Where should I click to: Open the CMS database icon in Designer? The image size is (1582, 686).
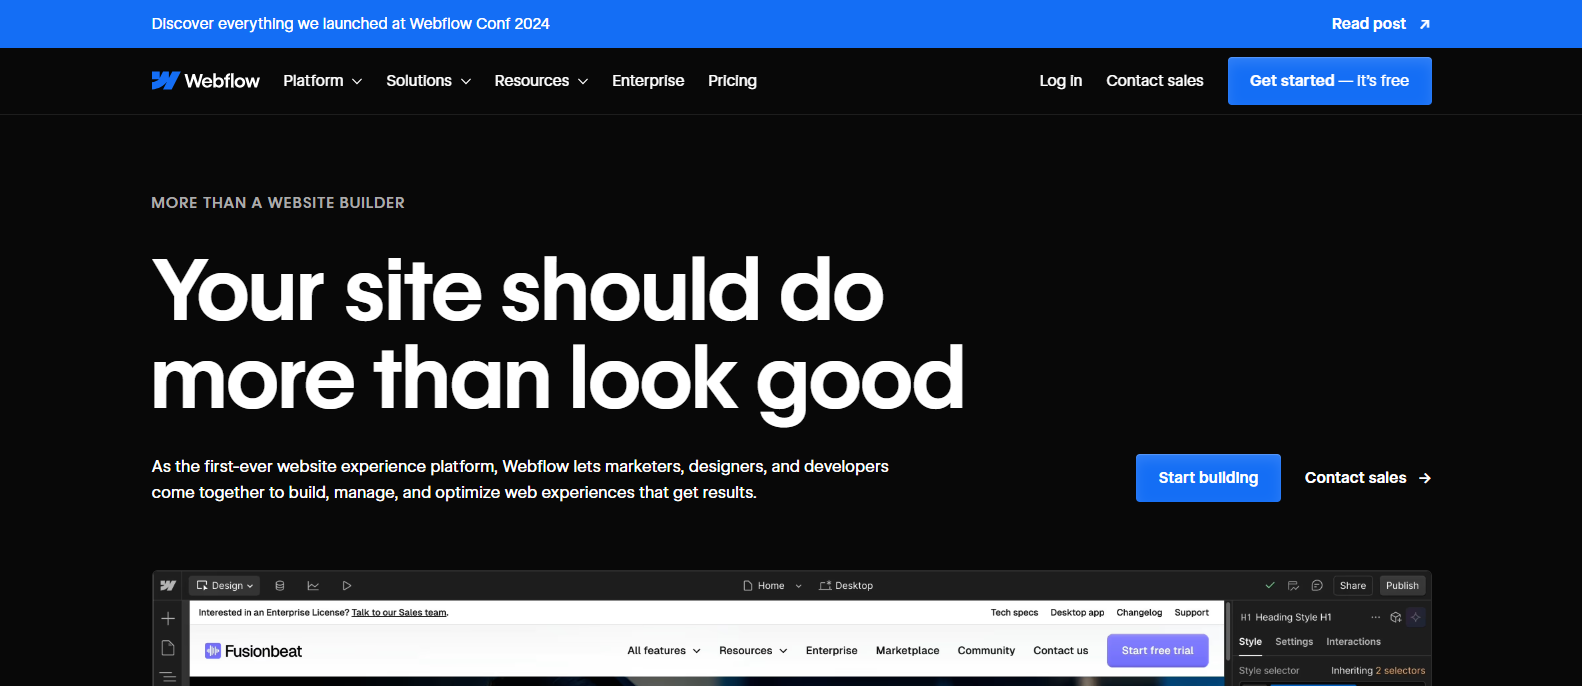coord(280,586)
